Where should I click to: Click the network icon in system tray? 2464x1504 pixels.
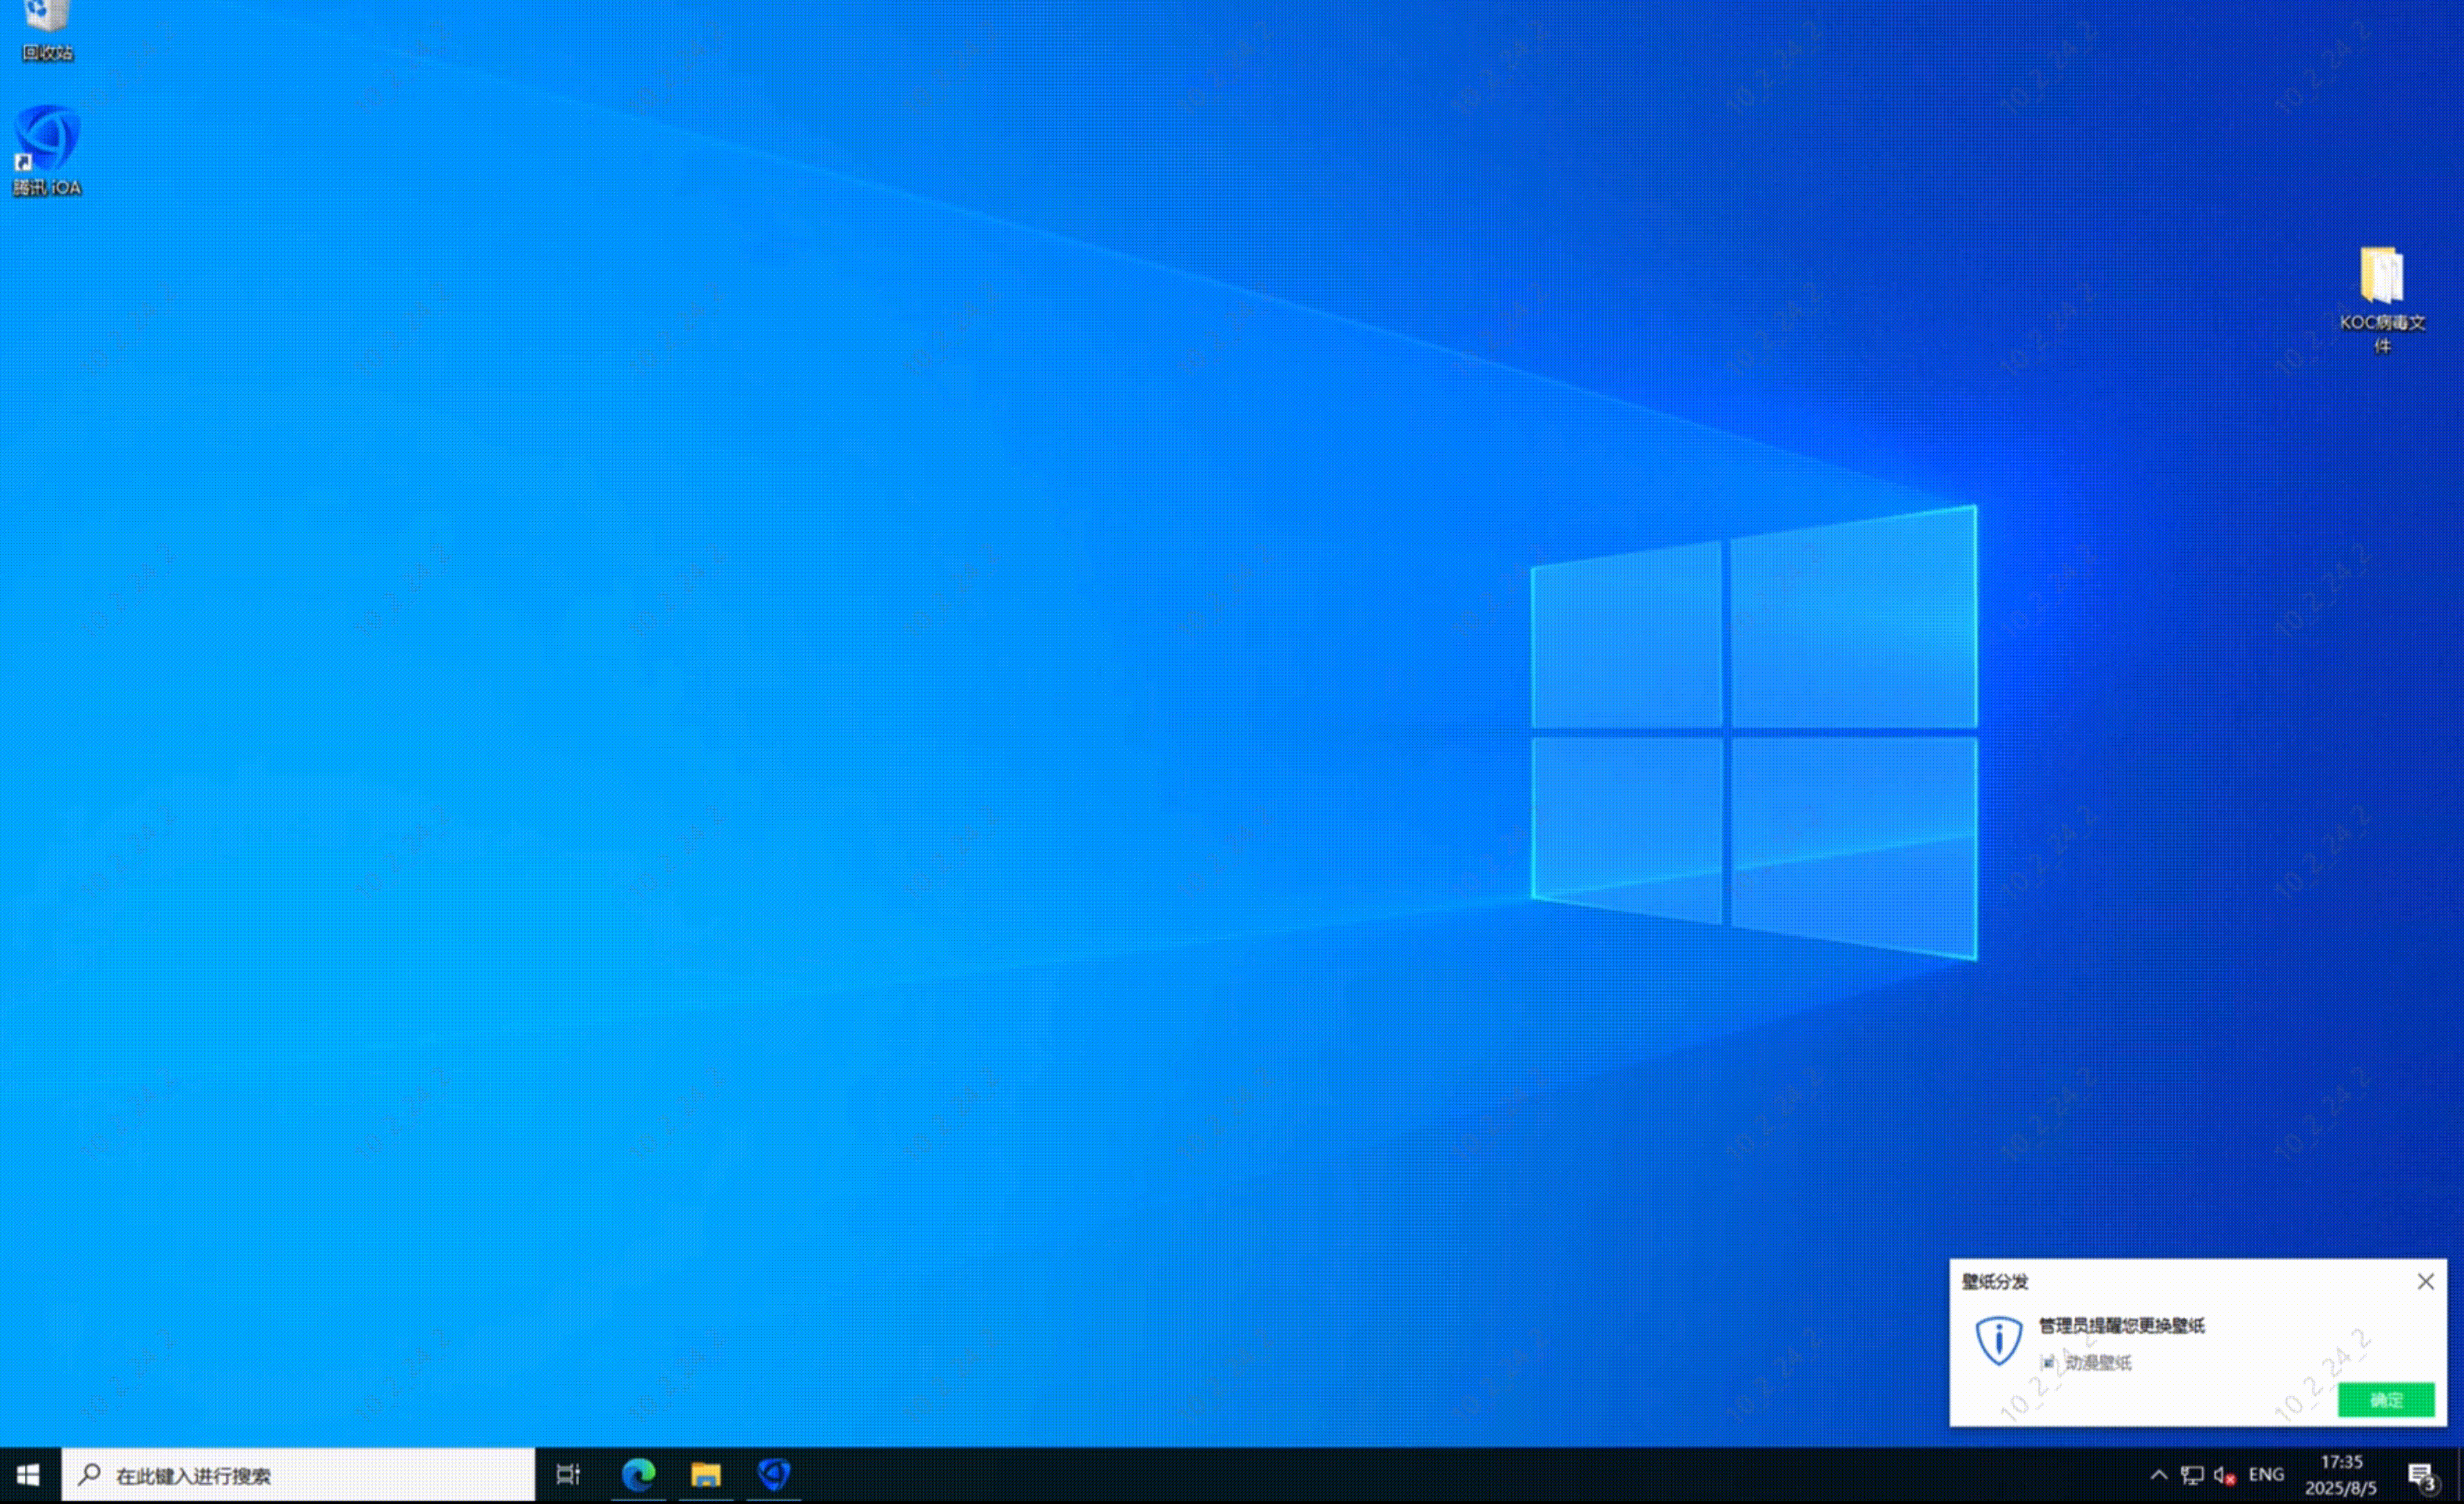[2192, 1475]
